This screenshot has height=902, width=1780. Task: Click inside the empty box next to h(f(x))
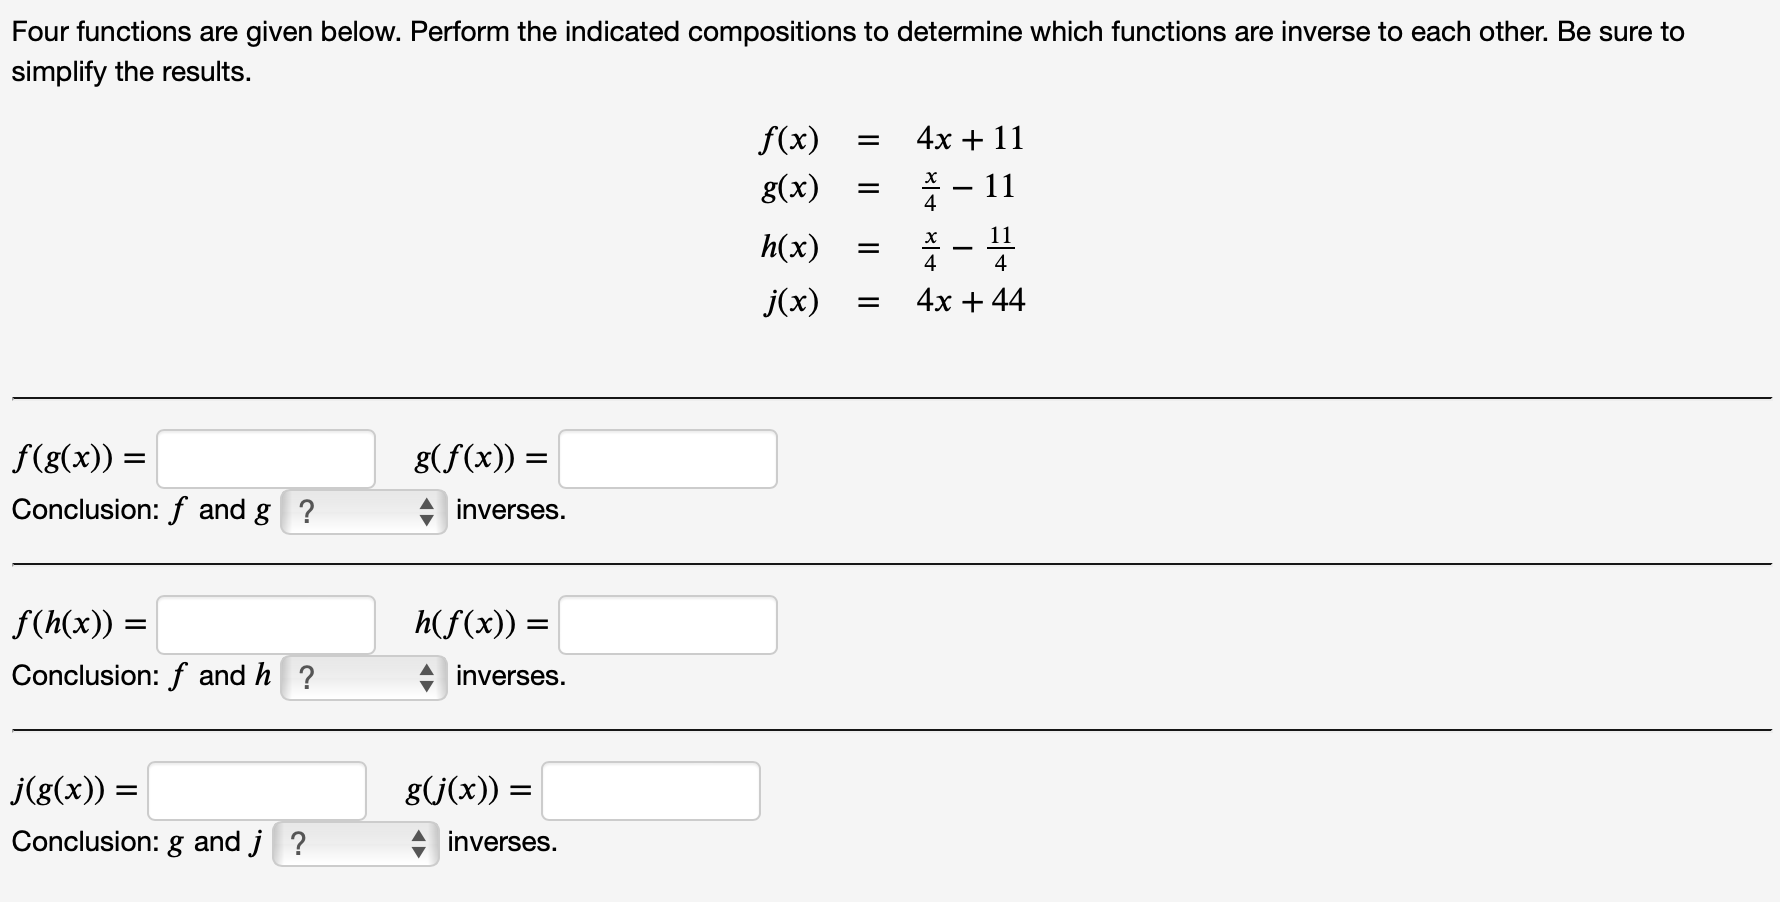(x=668, y=624)
